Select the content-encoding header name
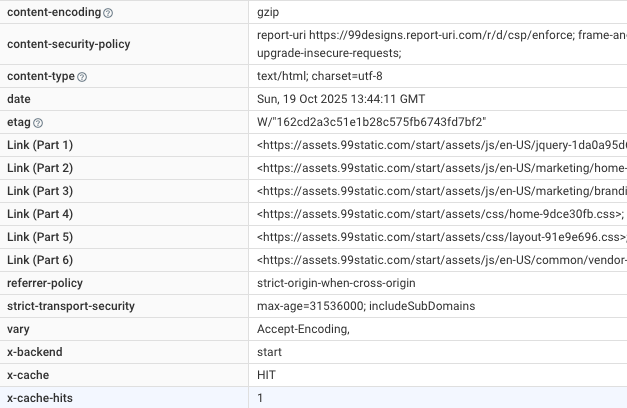The height and width of the screenshot is (408, 627). (x=54, y=12)
